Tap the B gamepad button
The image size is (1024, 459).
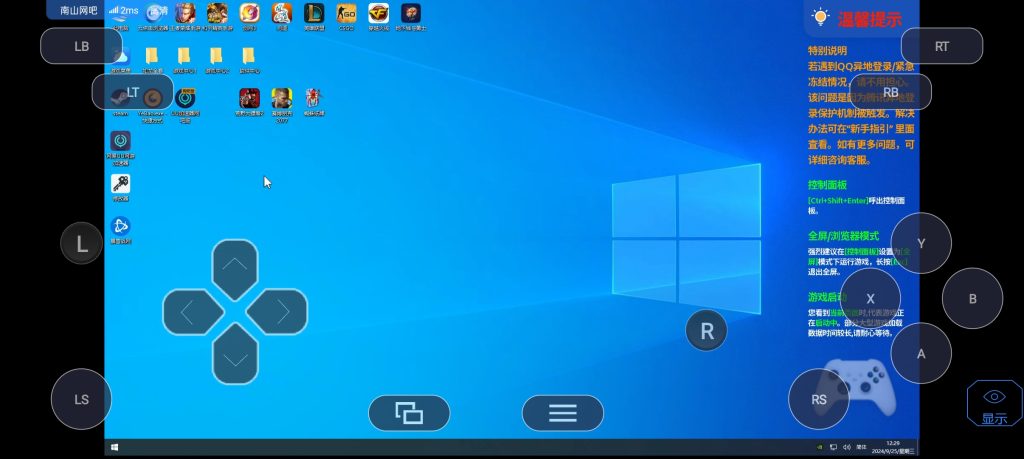(972, 299)
